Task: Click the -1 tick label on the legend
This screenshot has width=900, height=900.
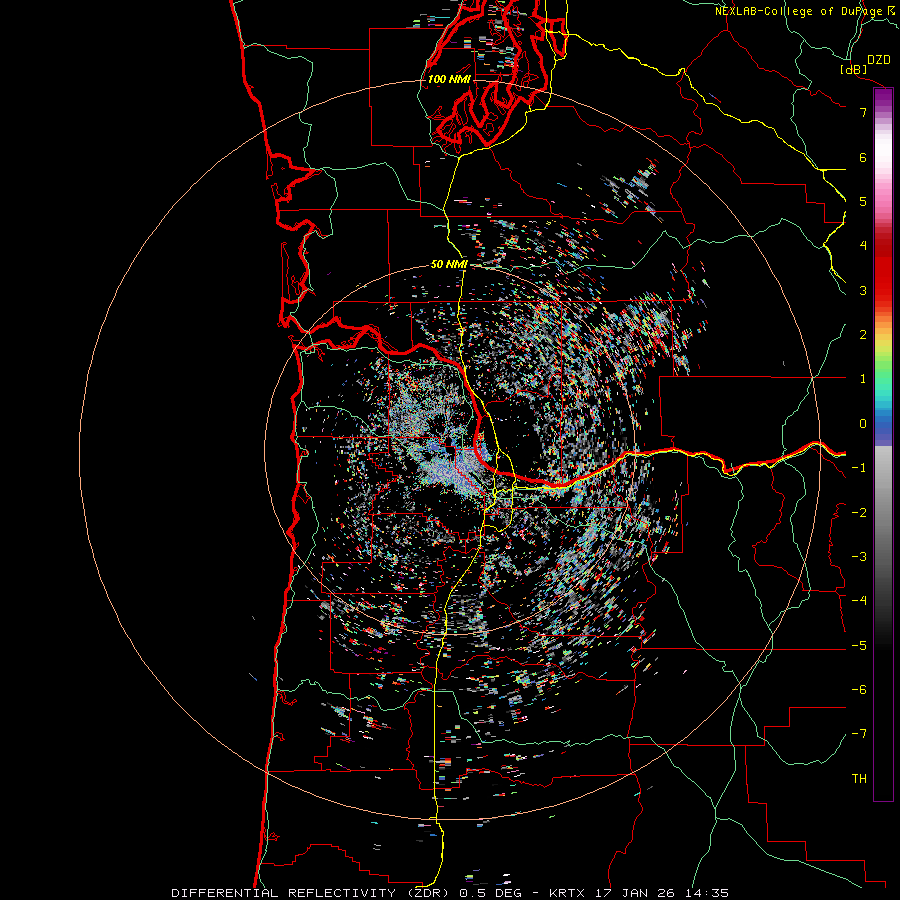Action: pos(859,468)
